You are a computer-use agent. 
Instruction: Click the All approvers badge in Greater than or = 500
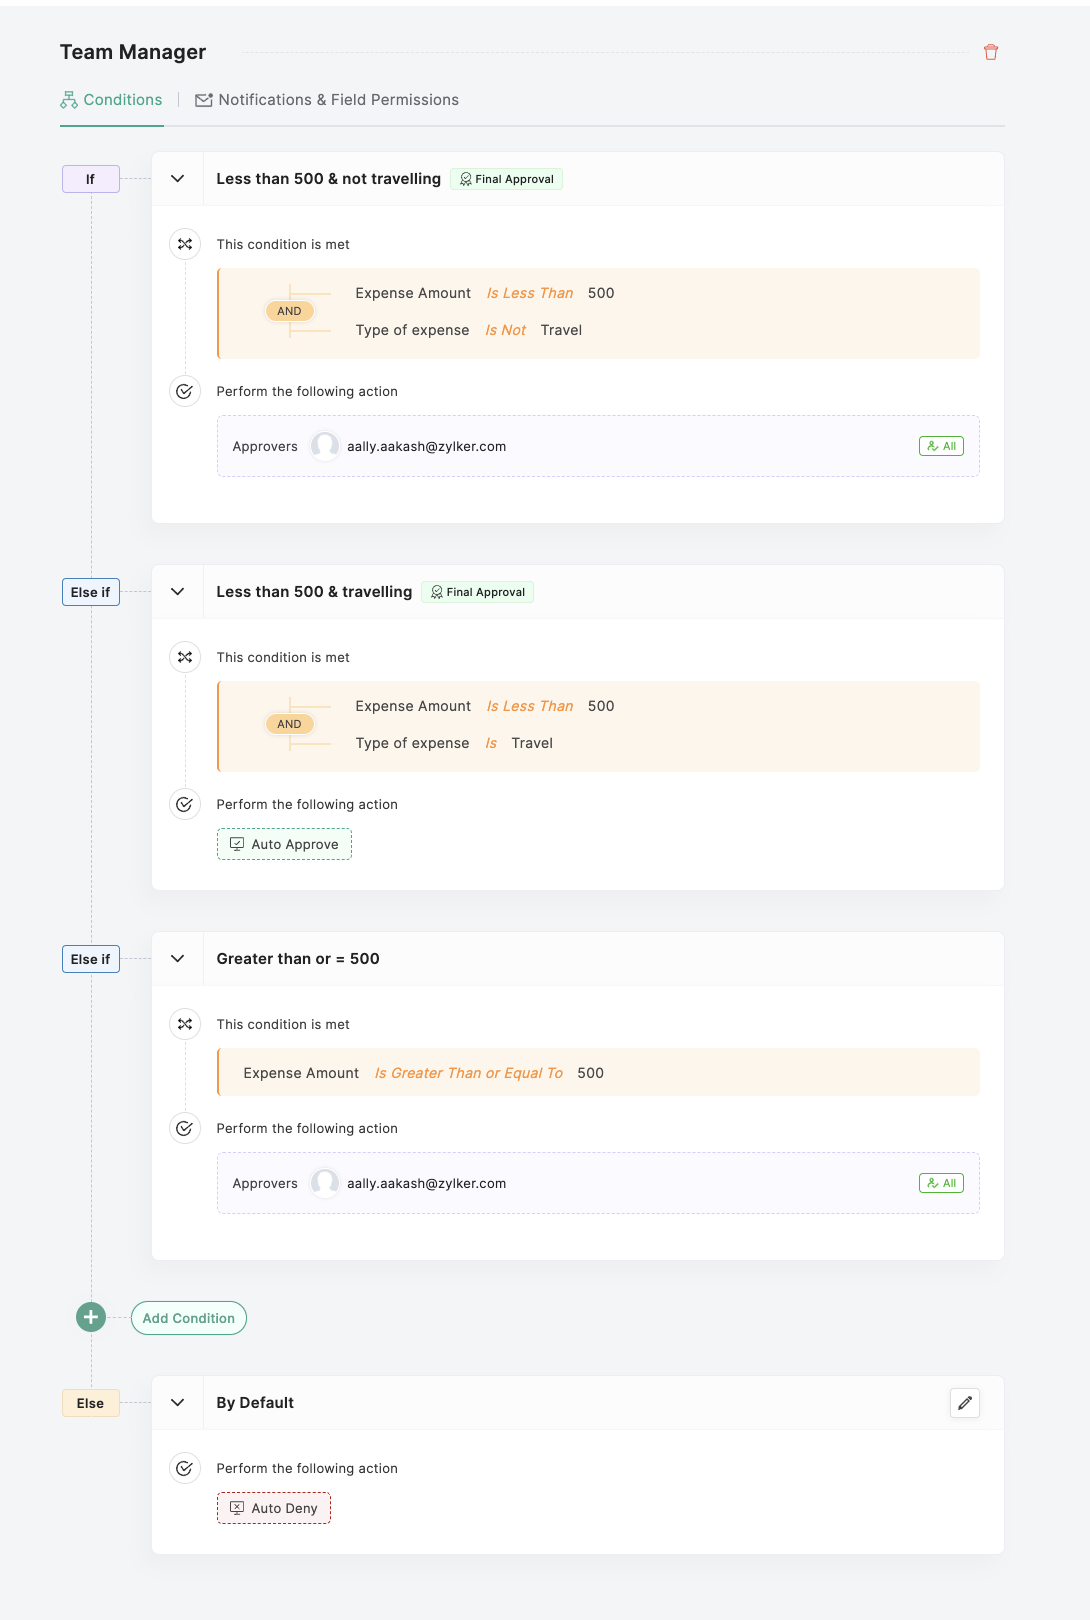coord(941,1183)
